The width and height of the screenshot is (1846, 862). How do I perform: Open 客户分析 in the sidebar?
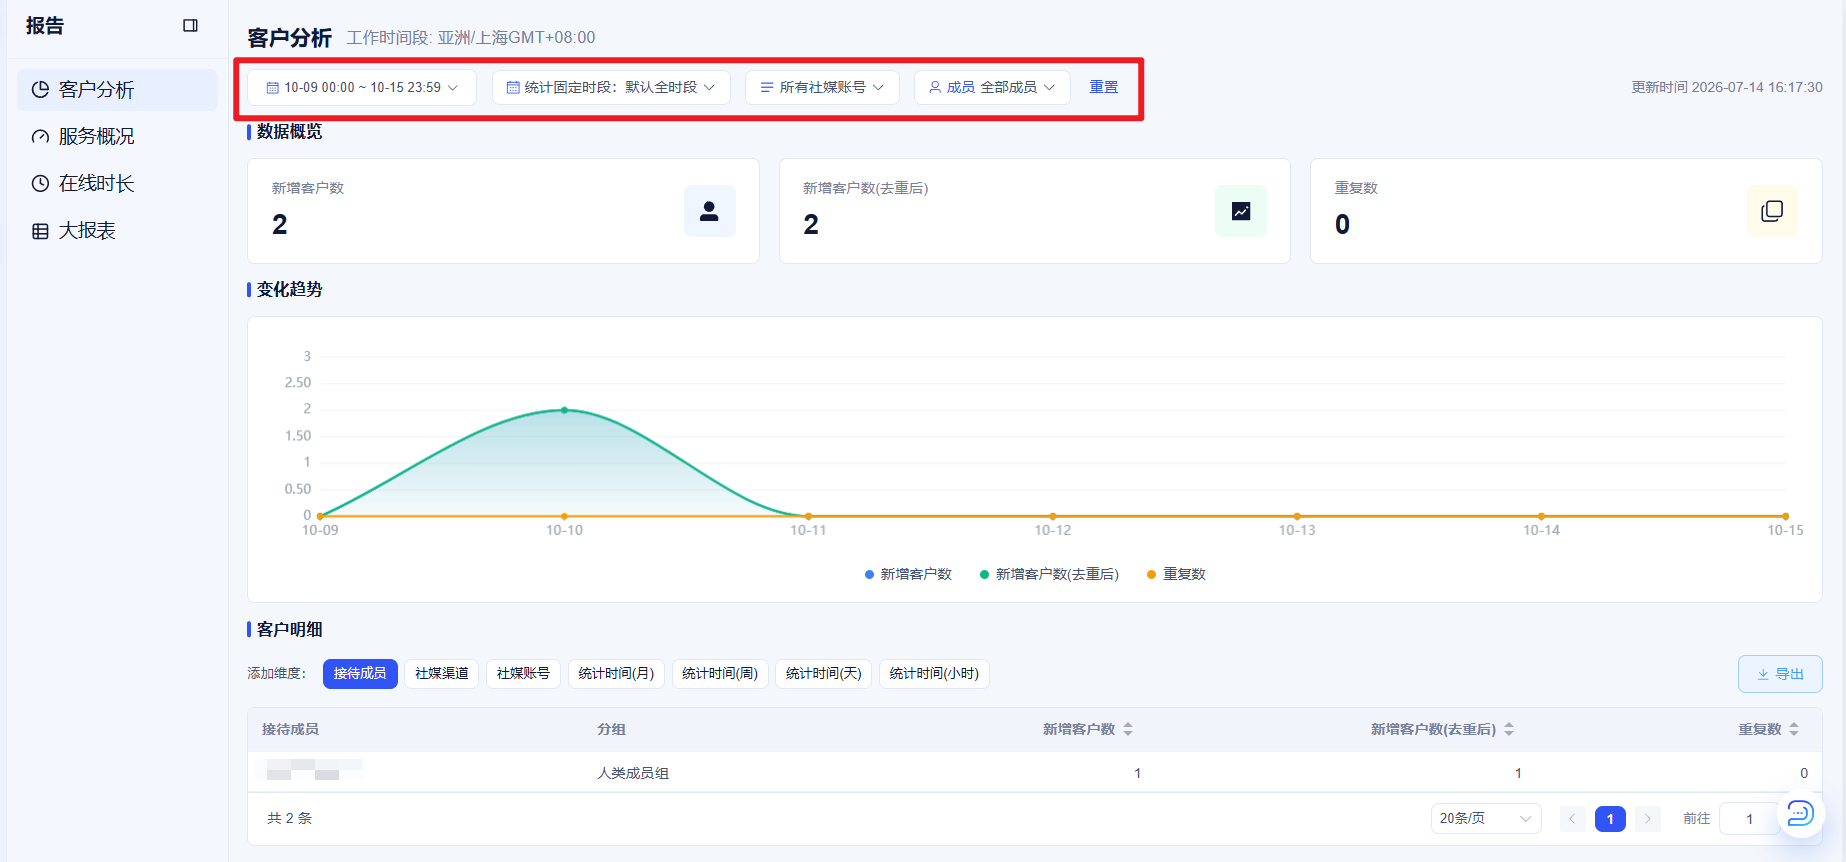click(117, 90)
